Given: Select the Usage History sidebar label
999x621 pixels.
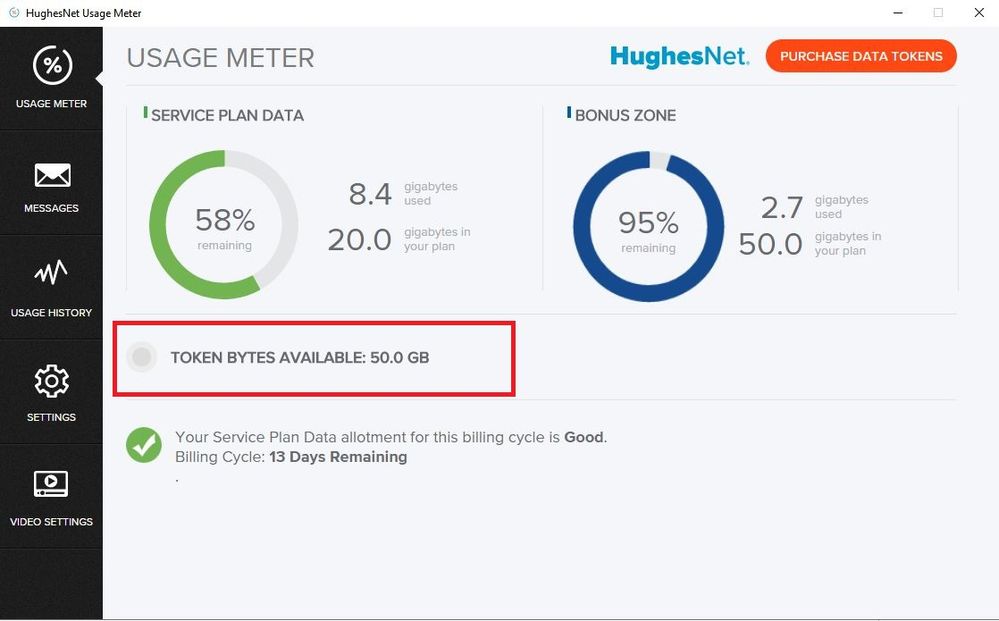Looking at the screenshot, I should point(52,313).
